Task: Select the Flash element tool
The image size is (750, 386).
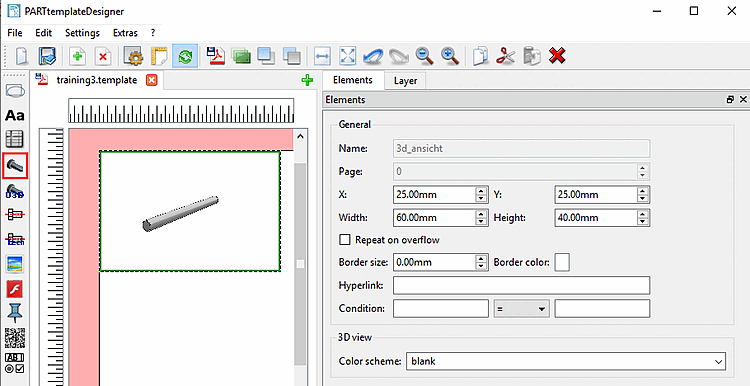Action: (15, 289)
